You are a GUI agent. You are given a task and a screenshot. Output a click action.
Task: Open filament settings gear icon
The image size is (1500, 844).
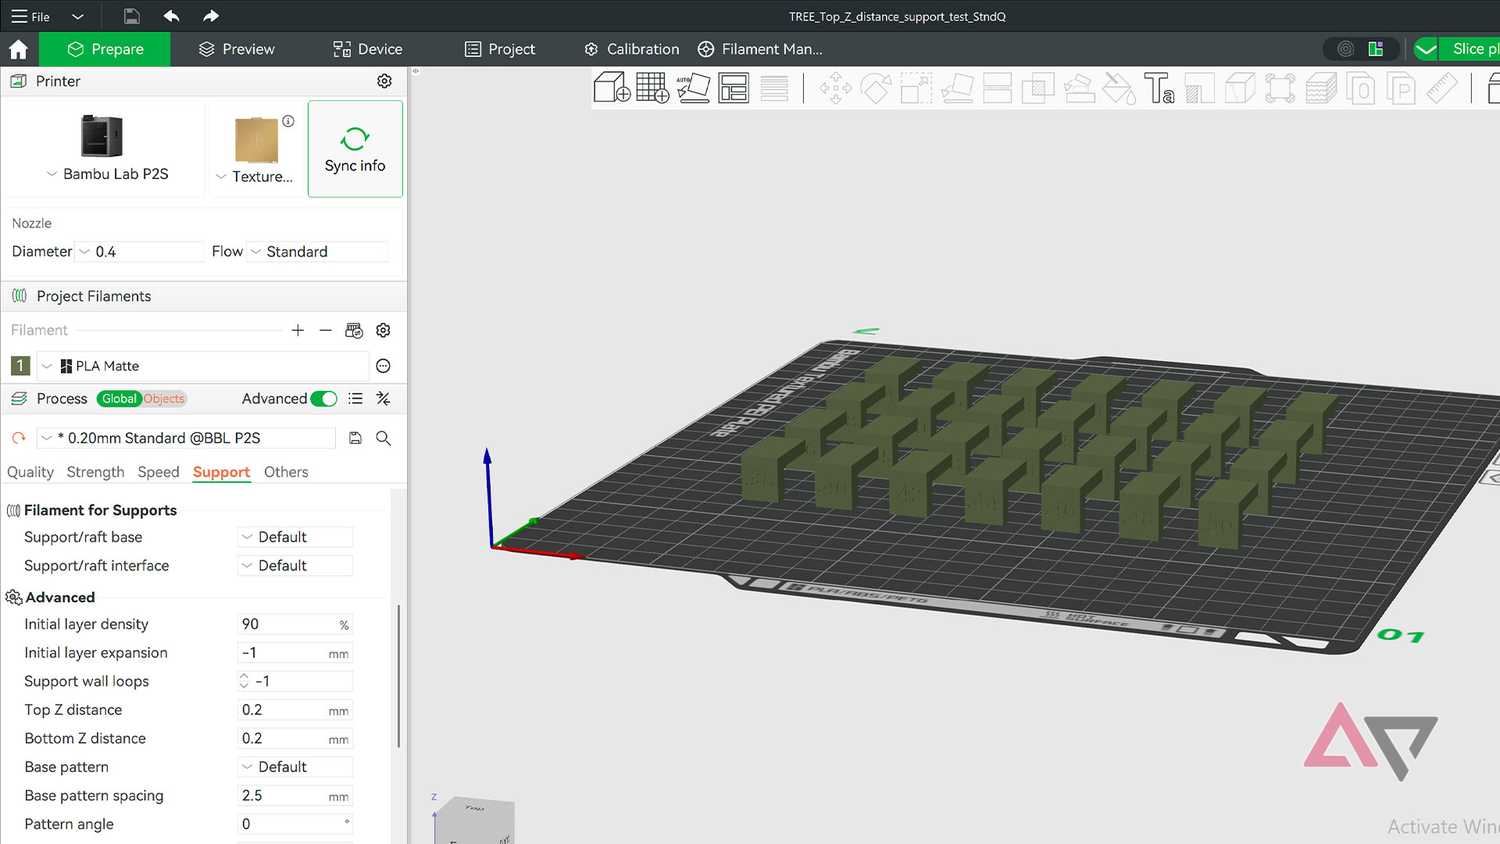tap(383, 330)
